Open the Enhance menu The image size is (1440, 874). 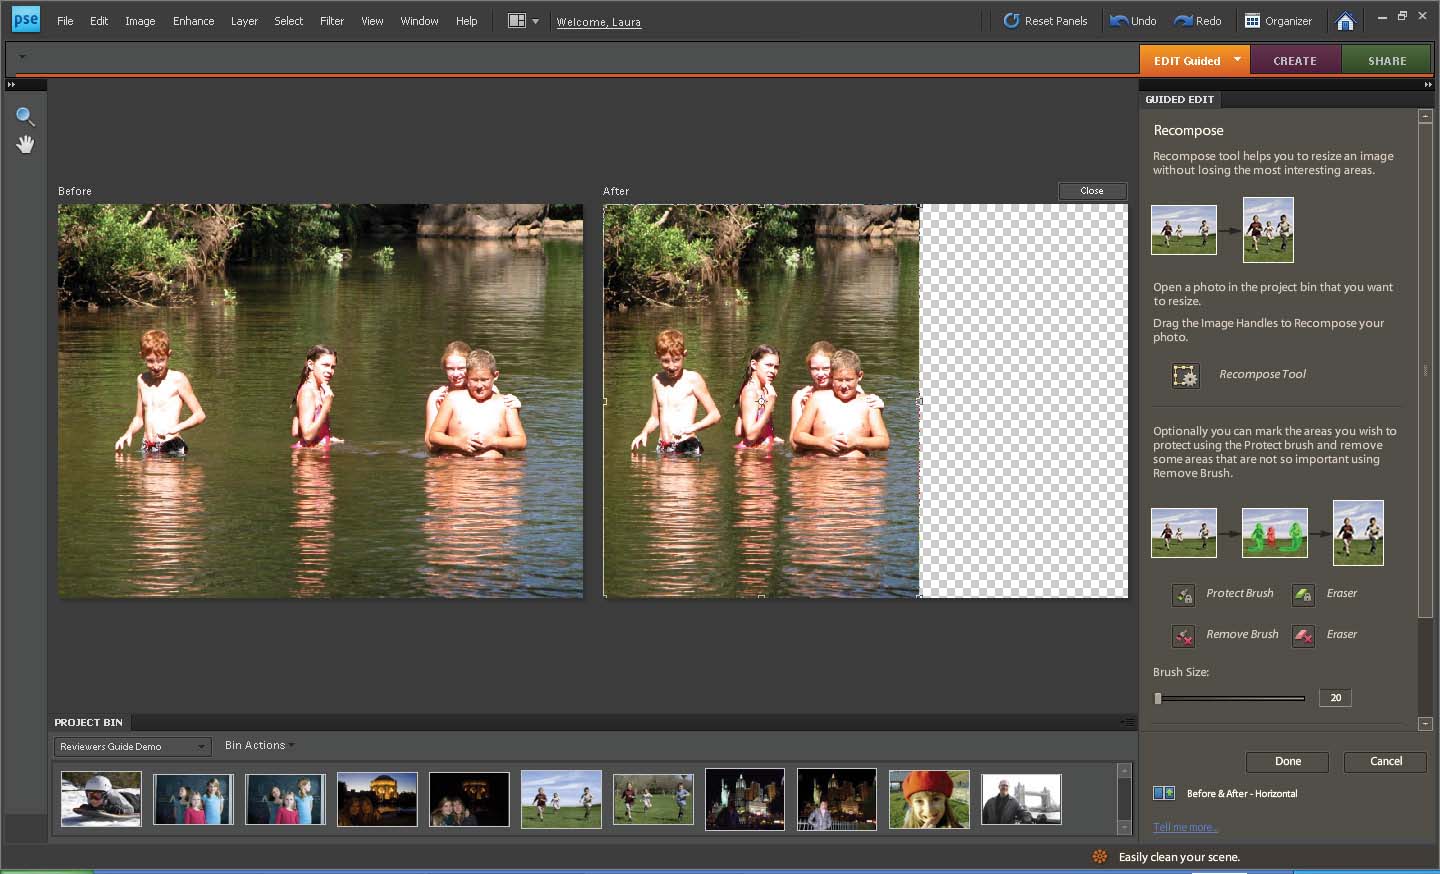(193, 21)
